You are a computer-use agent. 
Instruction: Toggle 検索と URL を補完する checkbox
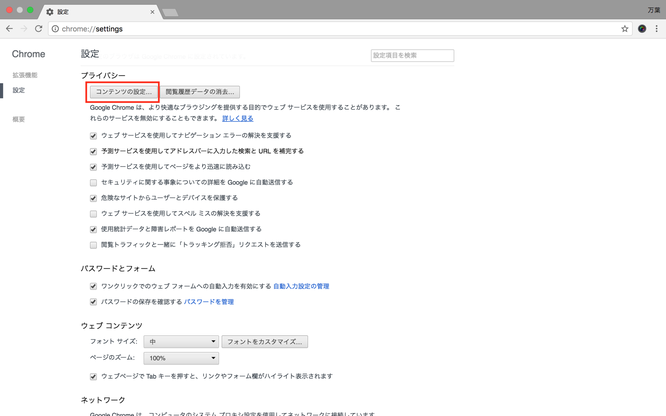point(93,151)
